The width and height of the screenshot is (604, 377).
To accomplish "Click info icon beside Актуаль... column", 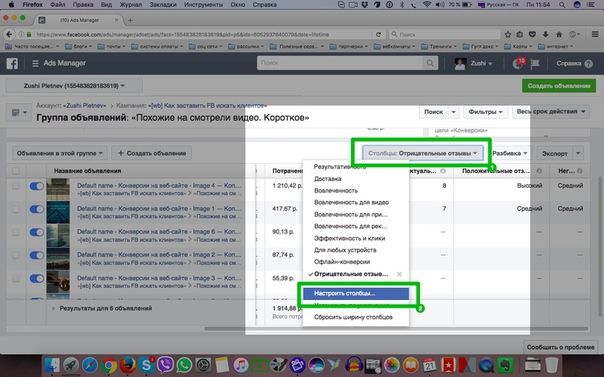I will [x=443, y=171].
